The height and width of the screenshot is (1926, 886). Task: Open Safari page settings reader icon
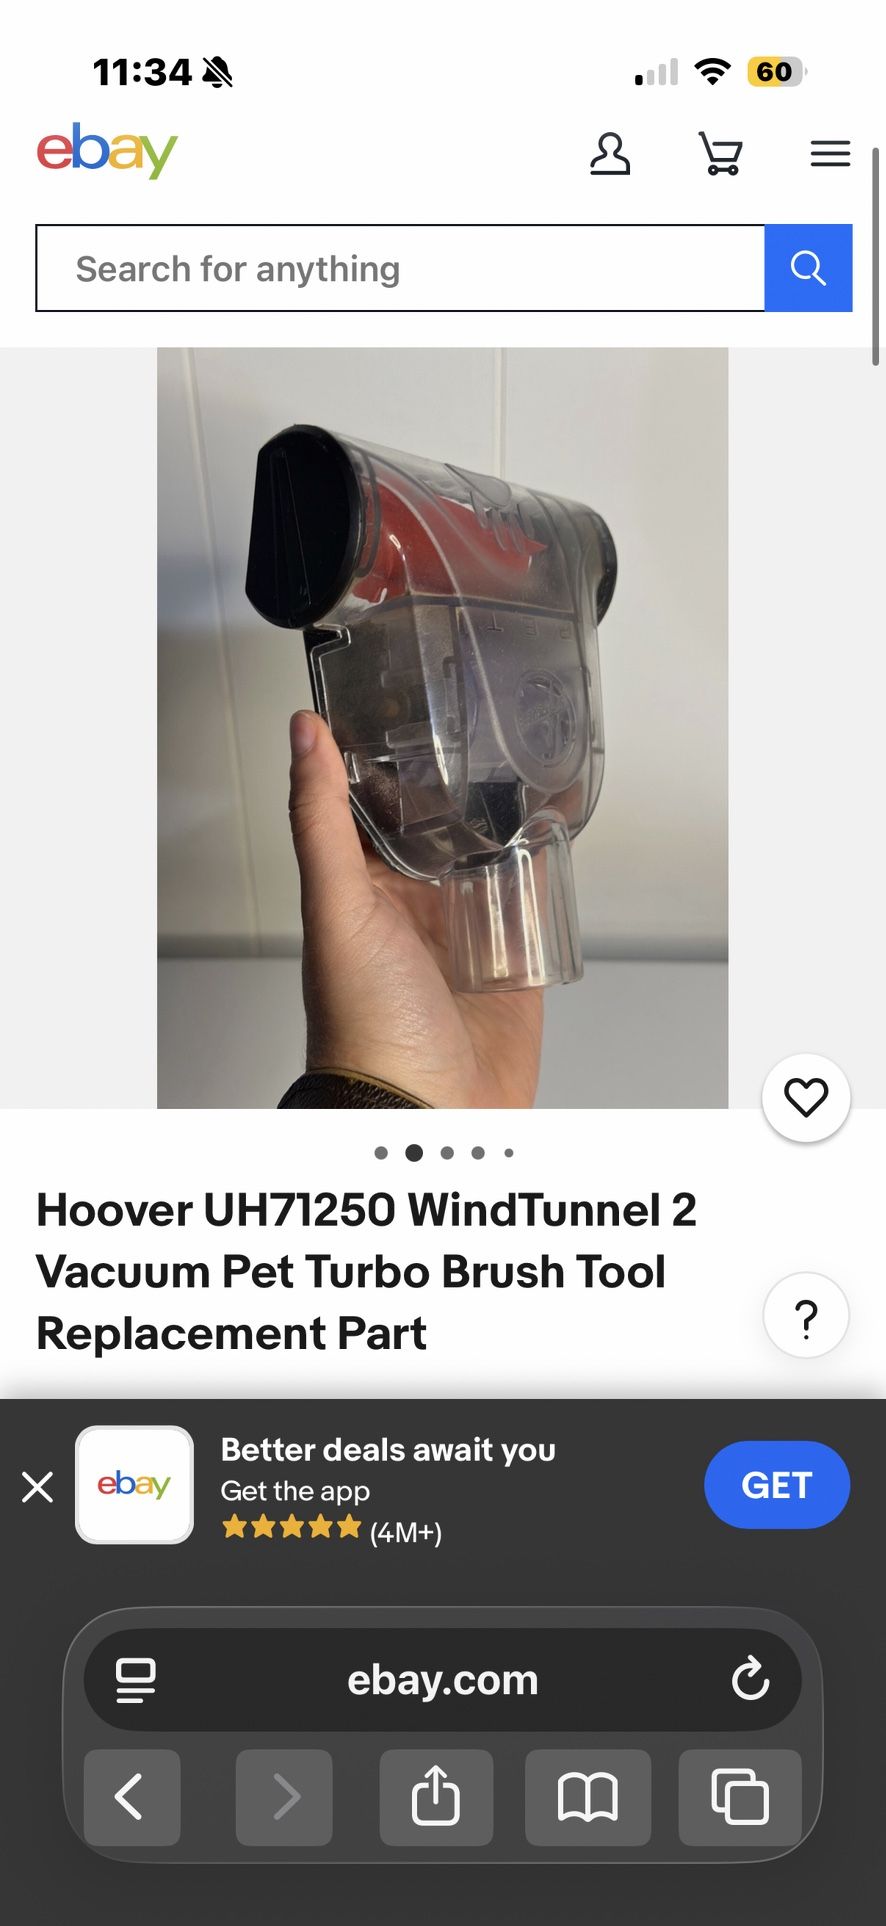(x=136, y=1680)
